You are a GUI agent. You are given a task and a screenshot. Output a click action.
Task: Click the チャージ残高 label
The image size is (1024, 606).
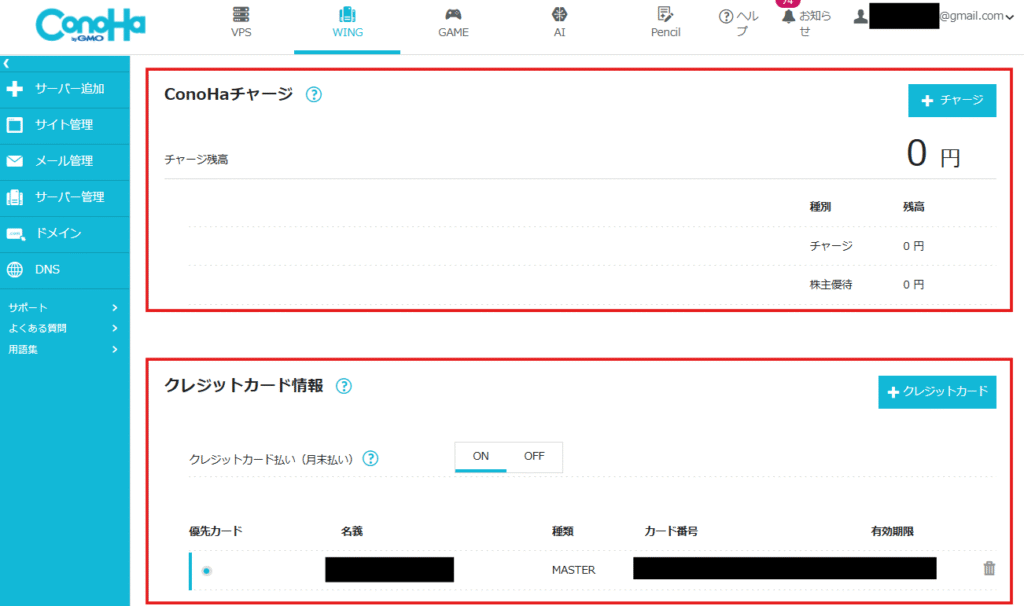[197, 159]
